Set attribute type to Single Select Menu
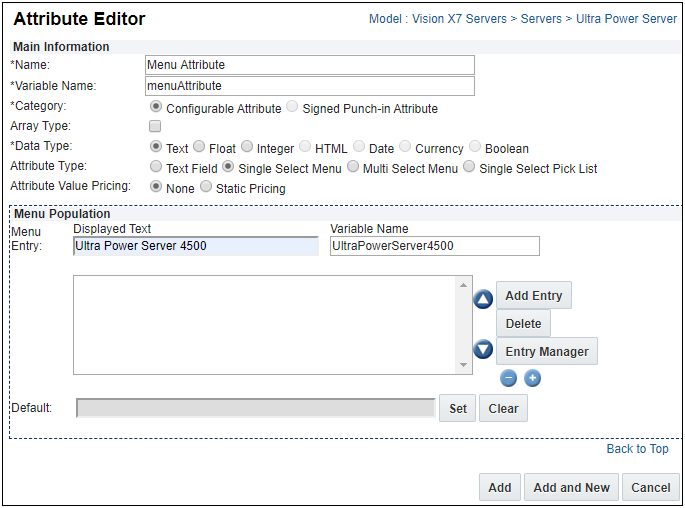 (x=228, y=166)
